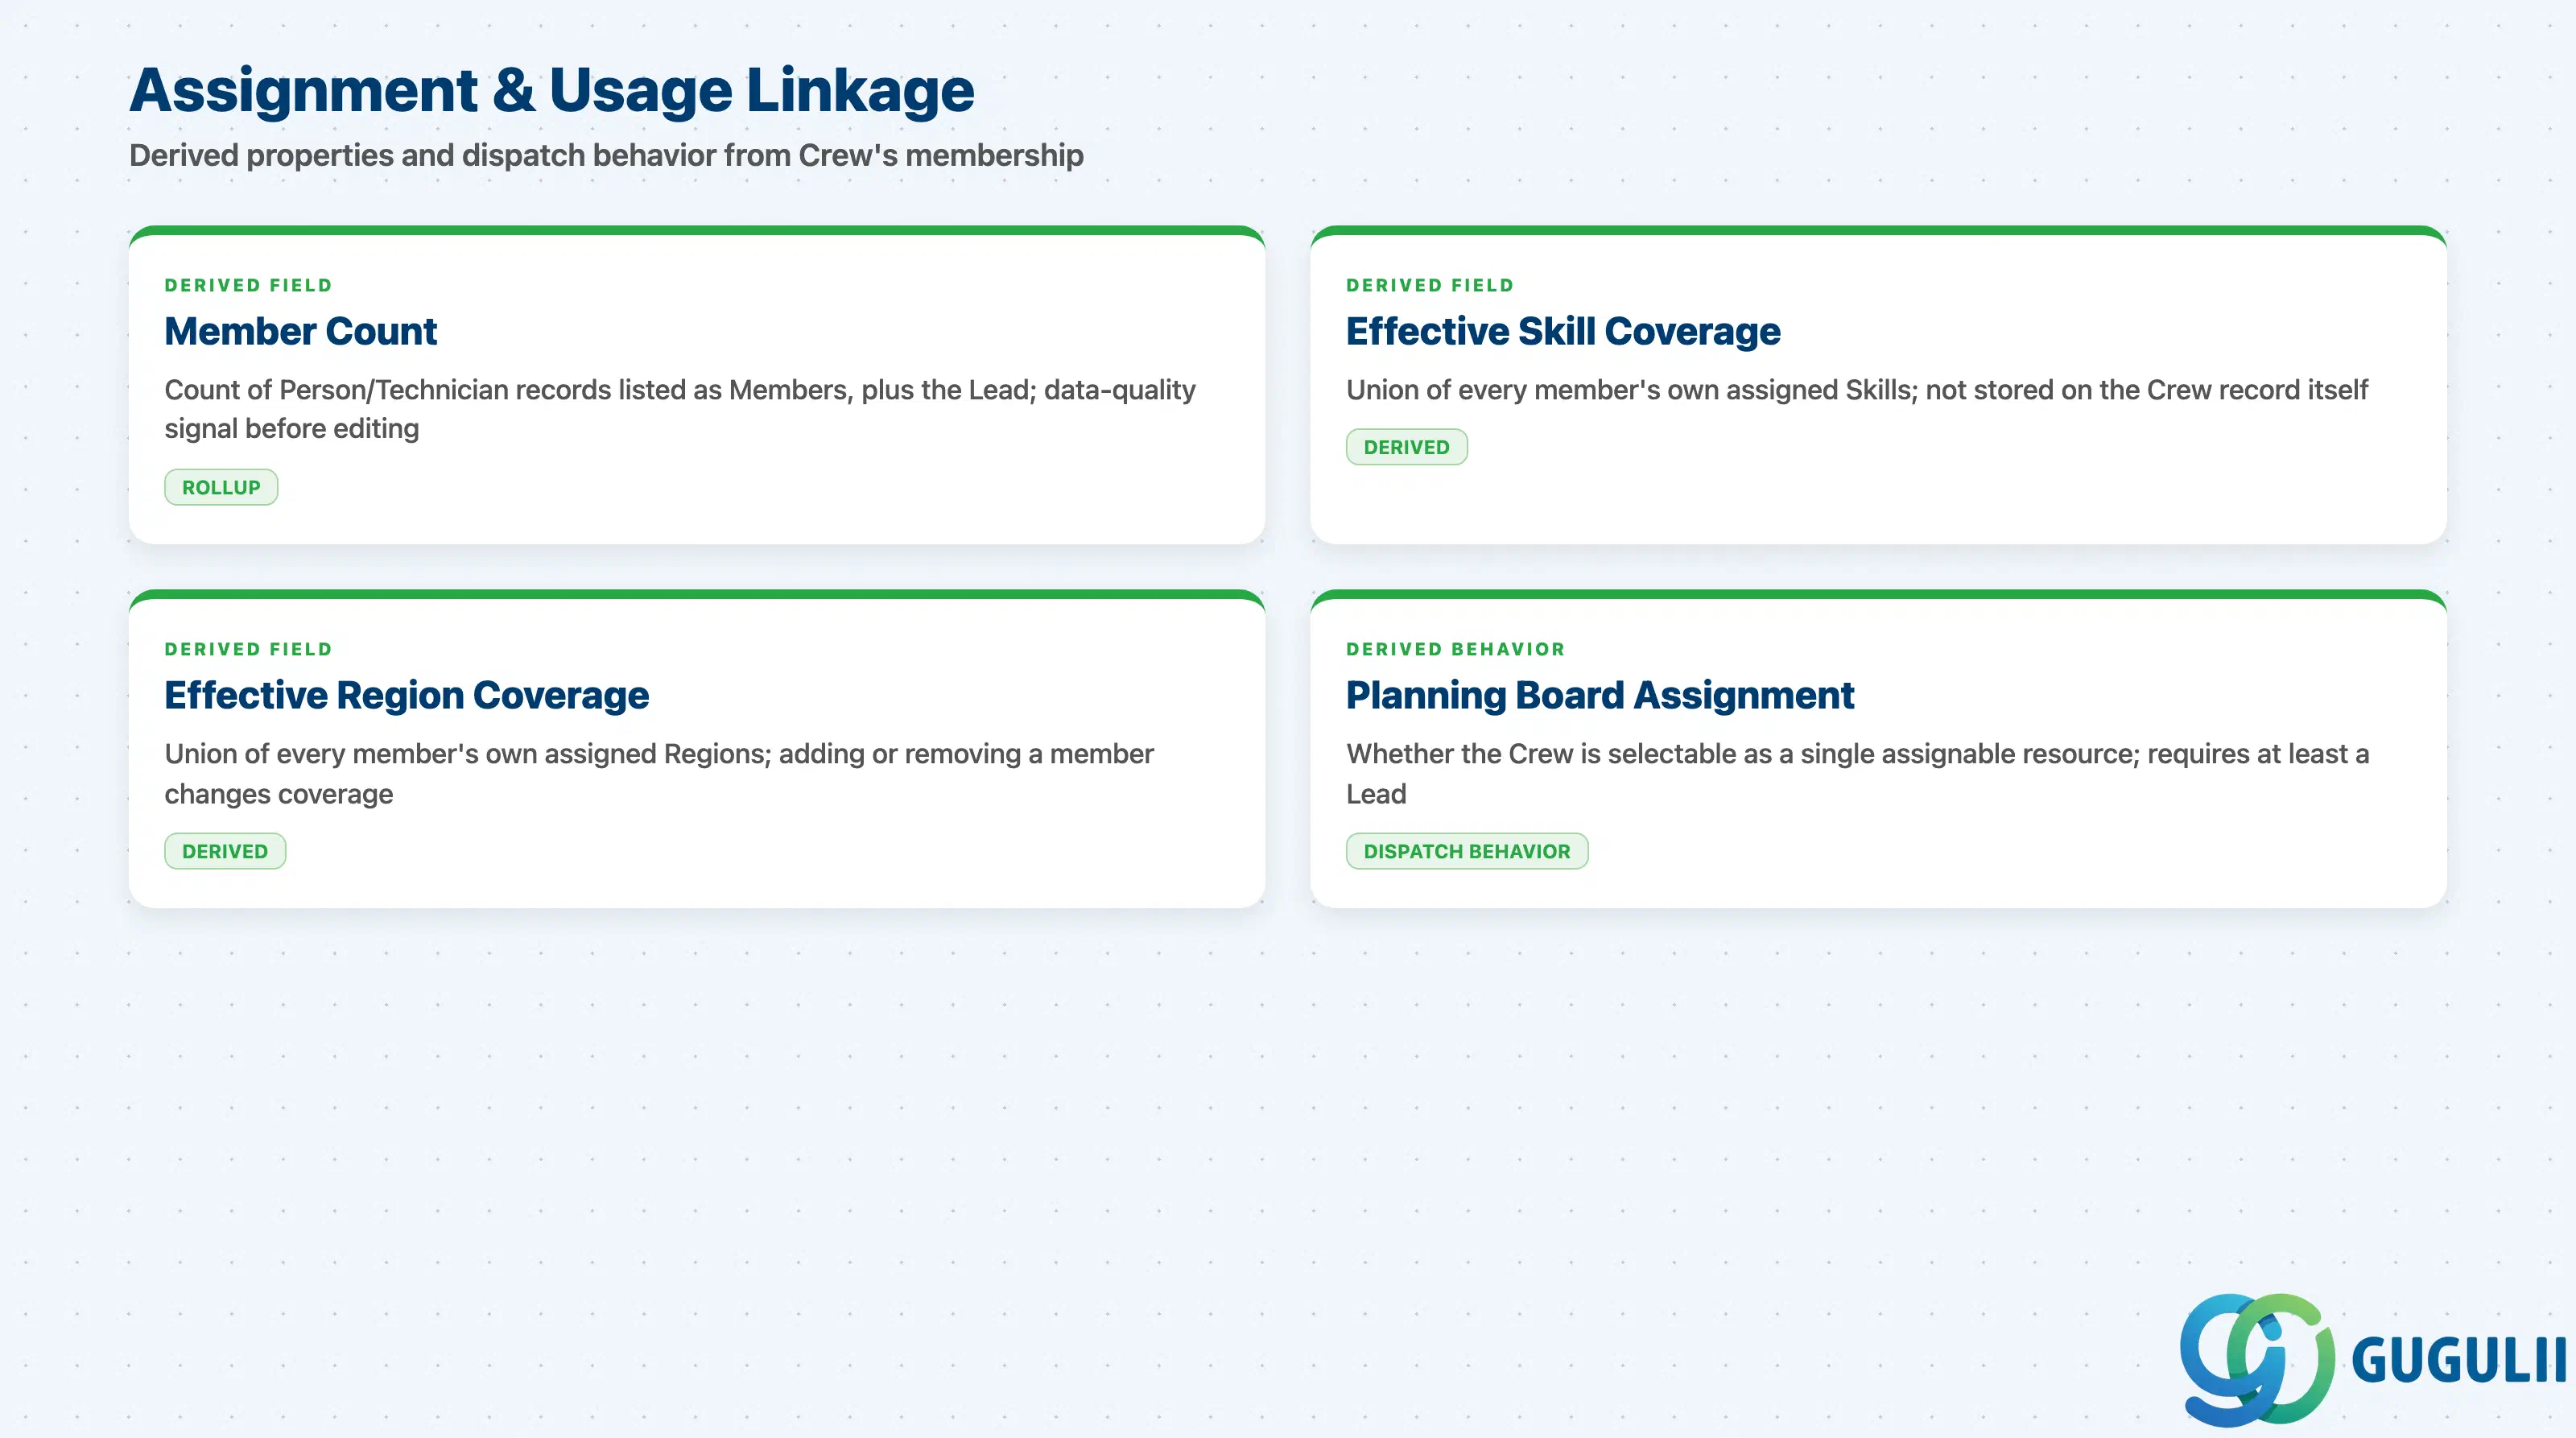The height and width of the screenshot is (1438, 2576).
Task: Click 'DERIVED FIELD' label above Member Count
Action: coord(248,285)
